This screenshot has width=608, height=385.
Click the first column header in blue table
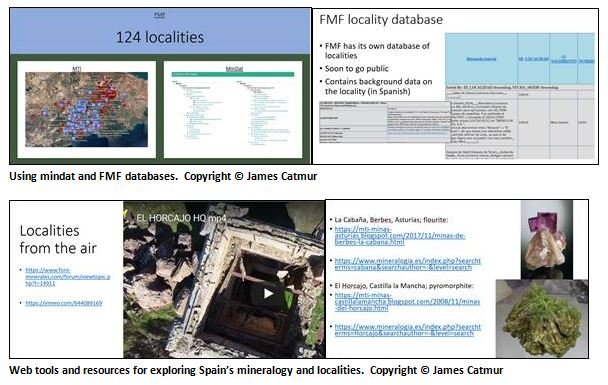(x=481, y=59)
